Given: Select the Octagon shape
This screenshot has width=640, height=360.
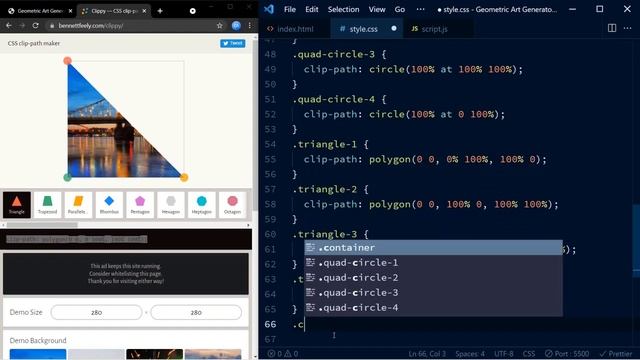Looking at the screenshot, I should click(232, 204).
